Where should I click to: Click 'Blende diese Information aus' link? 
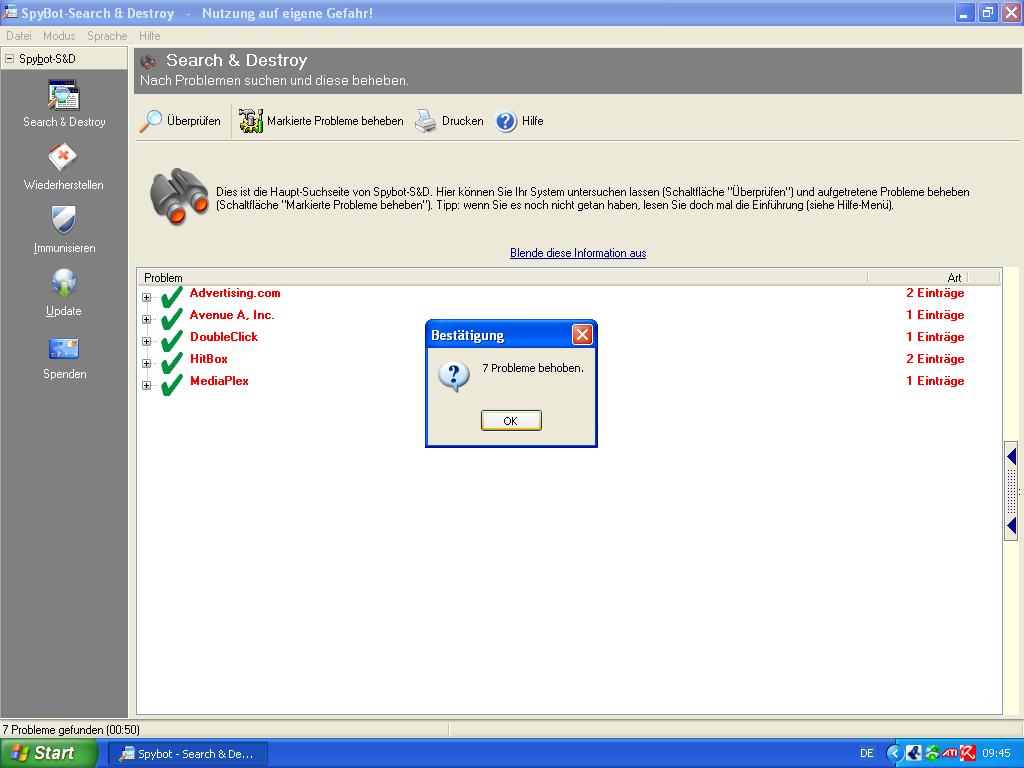point(578,253)
